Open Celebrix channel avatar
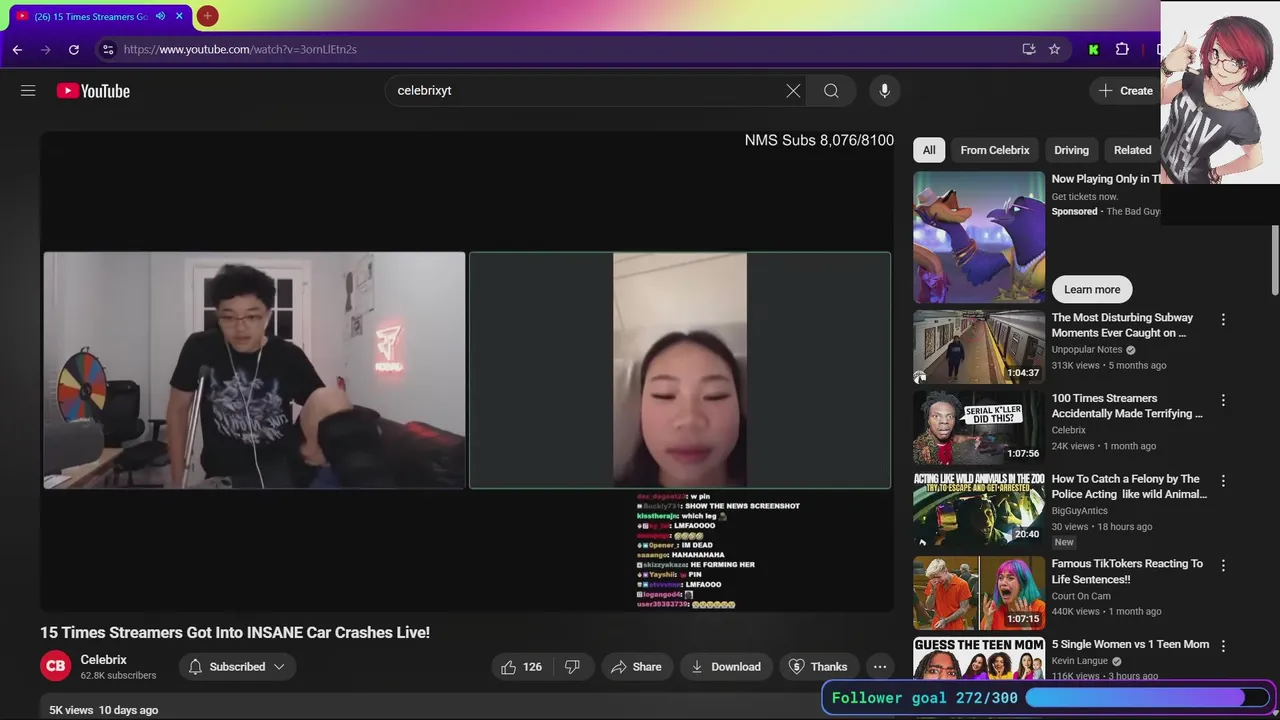The image size is (1280, 720). point(56,666)
